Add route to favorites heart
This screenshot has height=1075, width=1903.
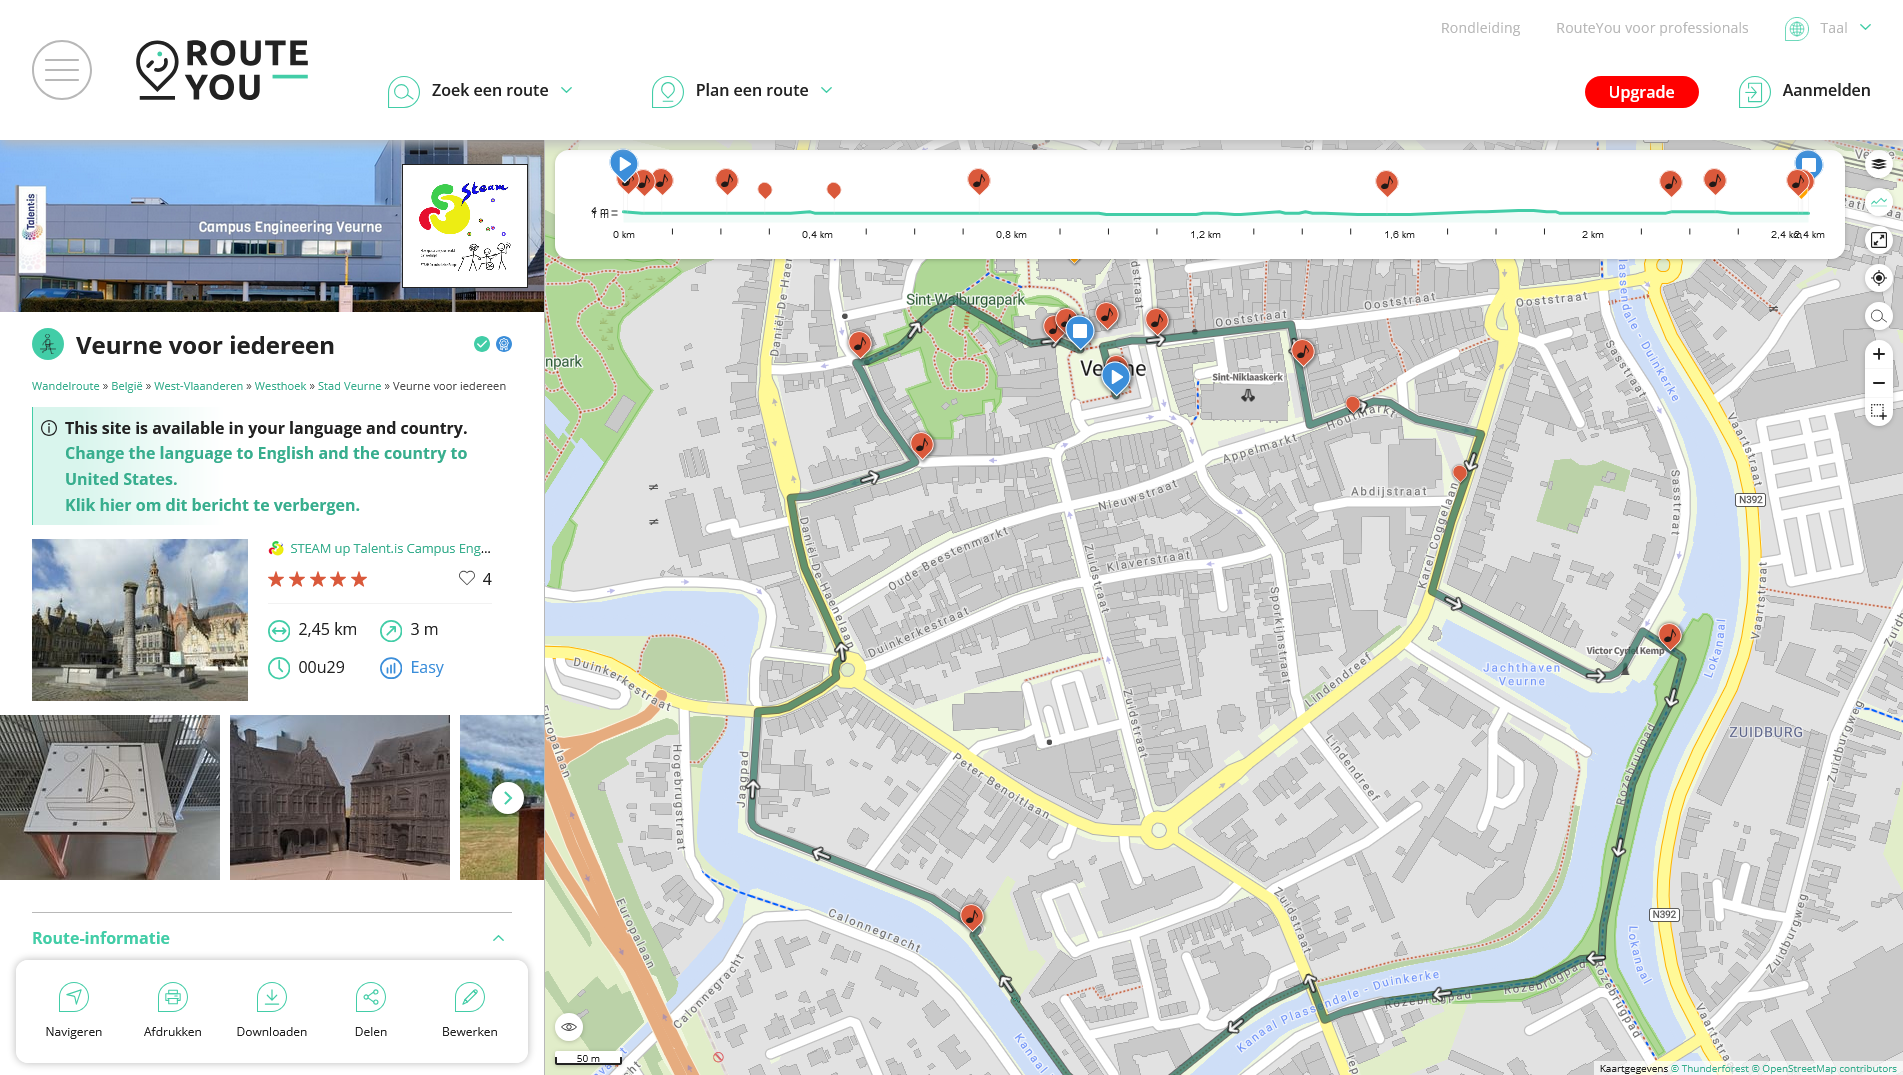click(467, 578)
